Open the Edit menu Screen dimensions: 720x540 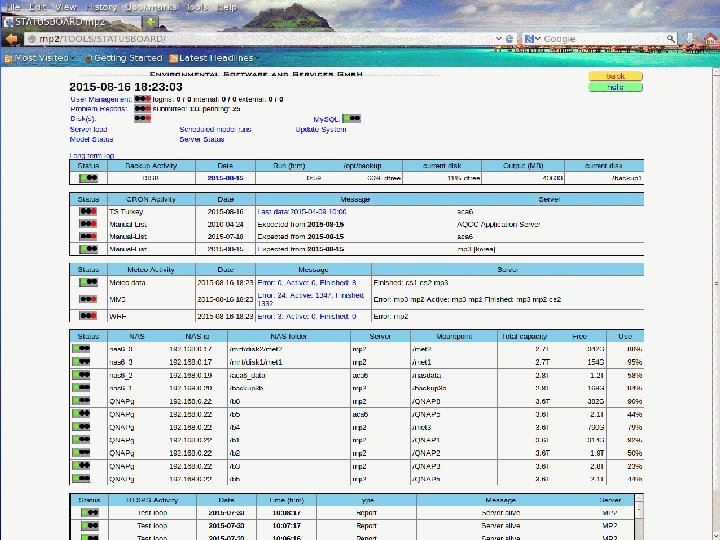[38, 7]
